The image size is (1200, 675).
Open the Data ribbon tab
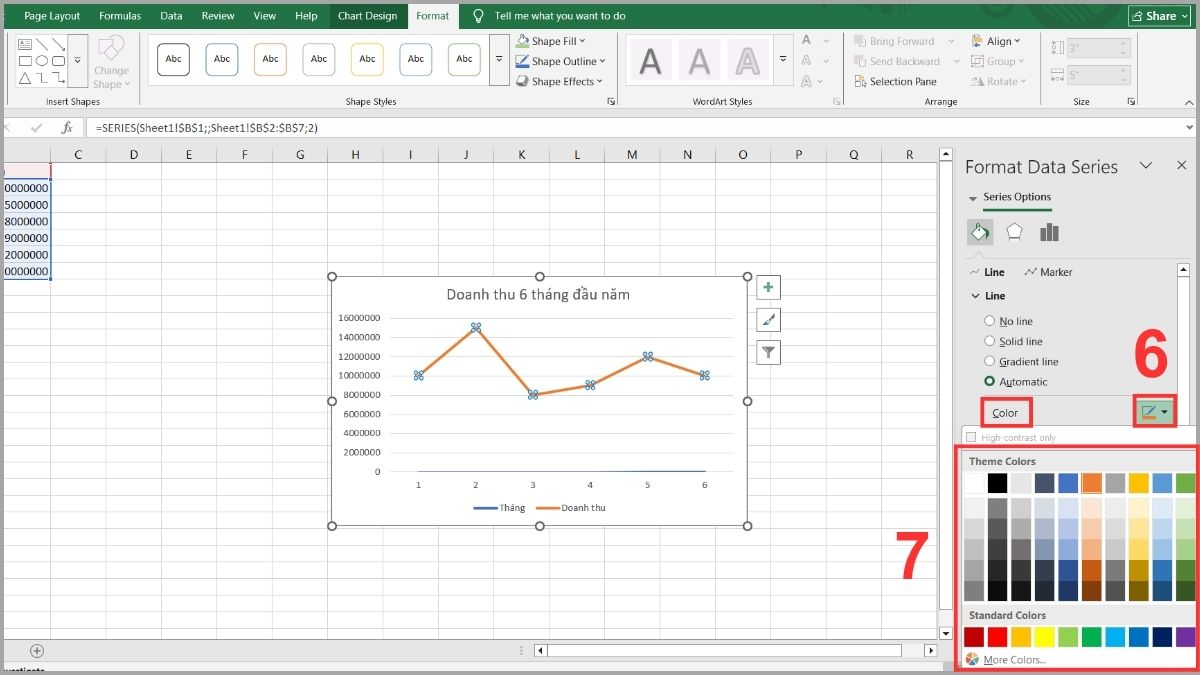(172, 16)
